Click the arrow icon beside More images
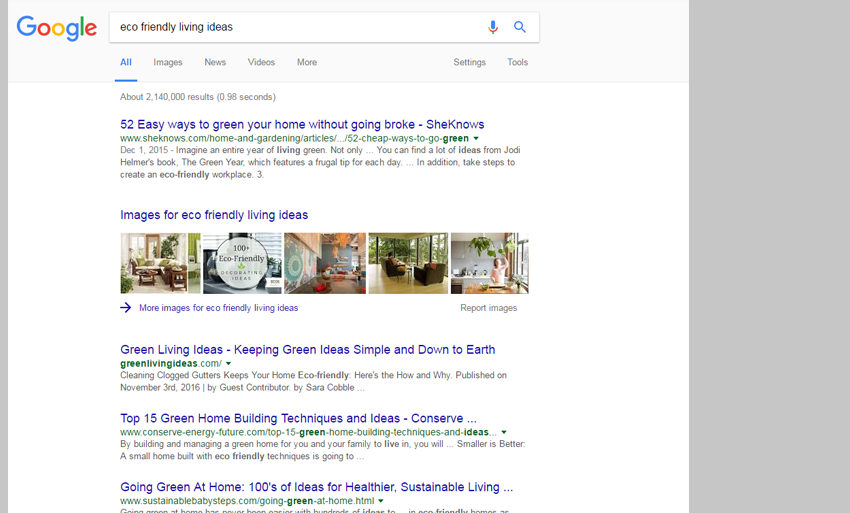This screenshot has width=850, height=513. pyautogui.click(x=126, y=307)
